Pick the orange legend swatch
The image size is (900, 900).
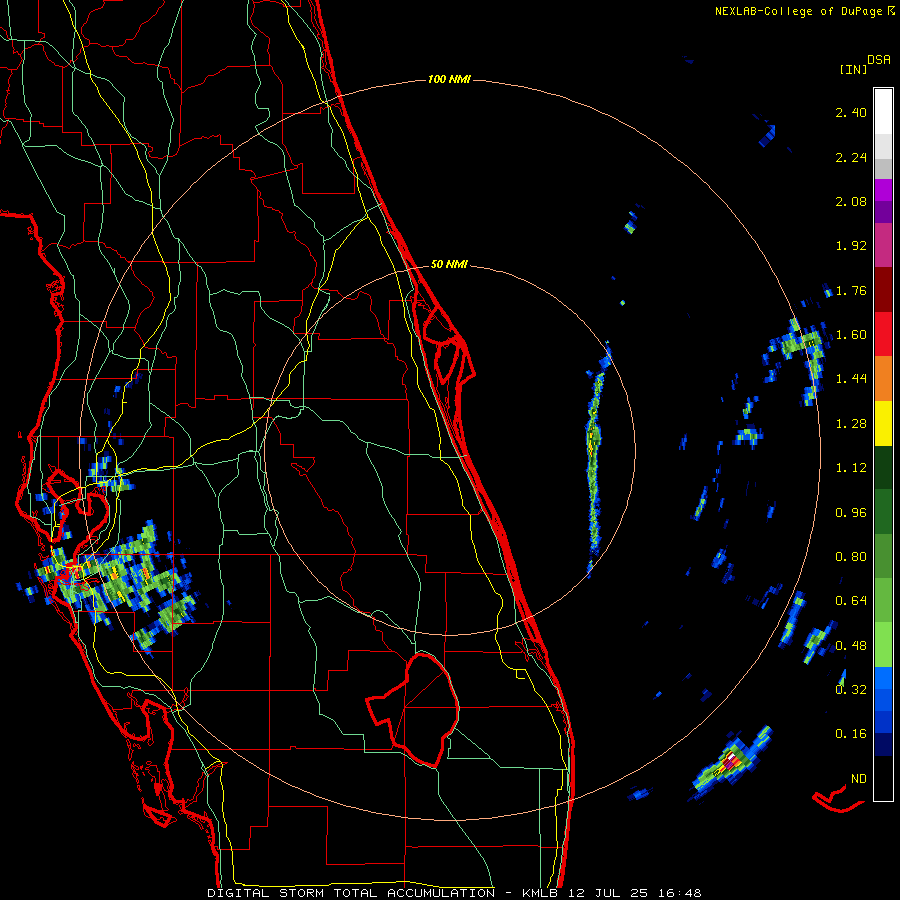[x=883, y=379]
